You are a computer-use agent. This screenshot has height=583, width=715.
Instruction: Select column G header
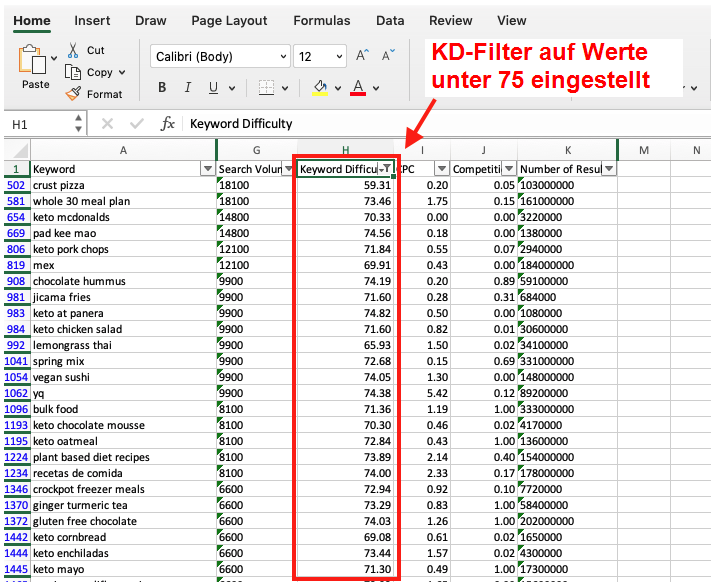(257, 150)
